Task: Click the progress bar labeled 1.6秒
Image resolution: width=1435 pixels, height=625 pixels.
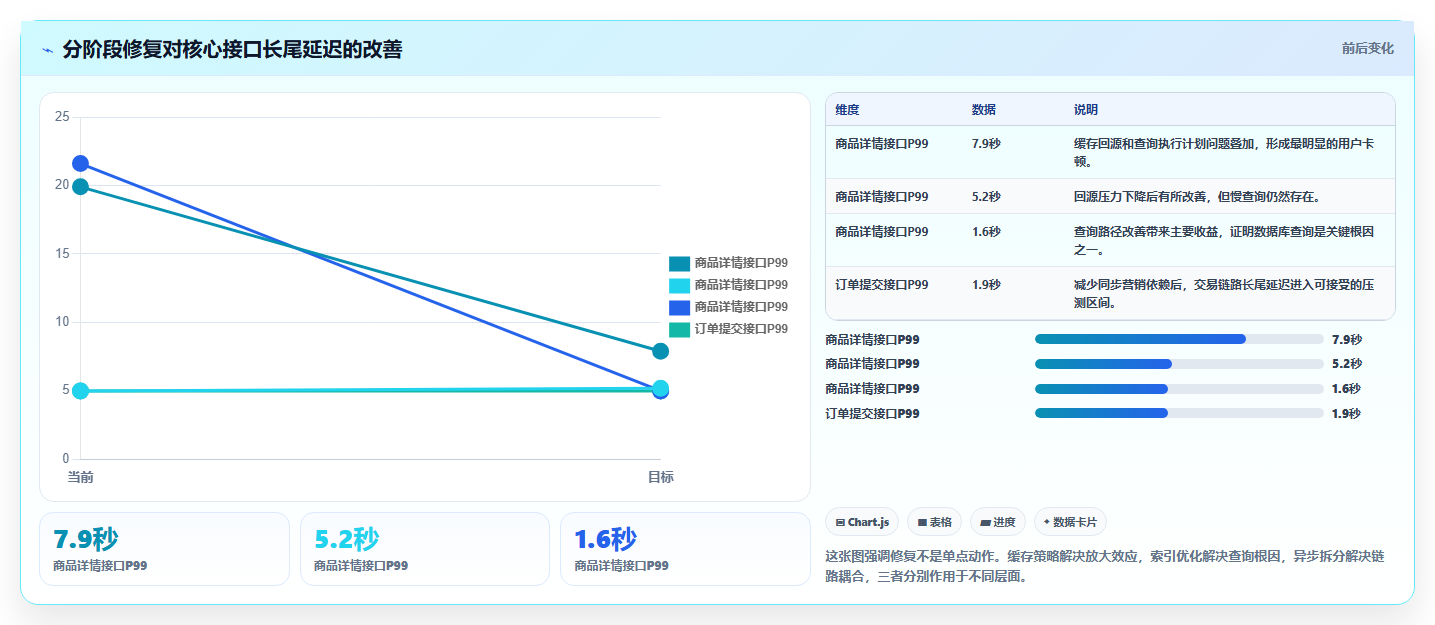Action: (x=1179, y=389)
